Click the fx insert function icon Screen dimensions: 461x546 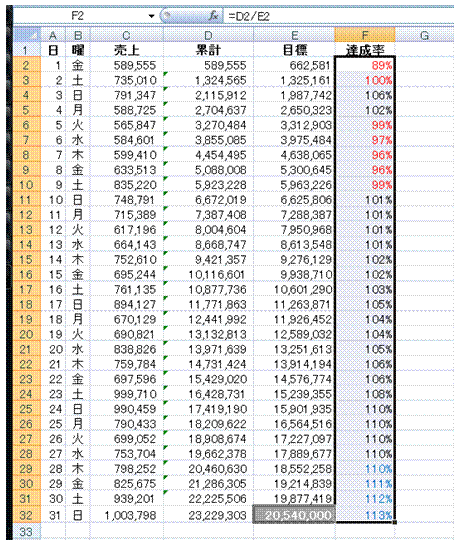(x=213, y=16)
